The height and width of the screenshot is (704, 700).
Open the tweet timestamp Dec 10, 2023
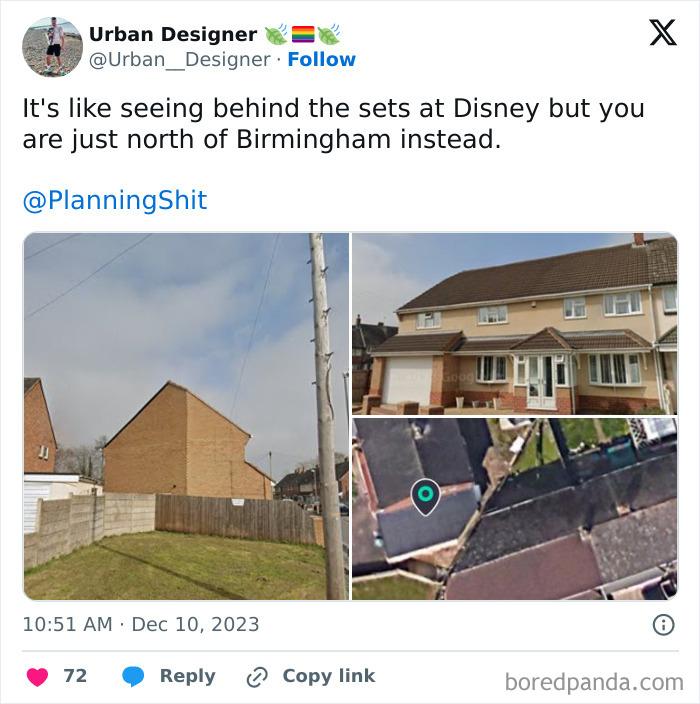pos(141,625)
